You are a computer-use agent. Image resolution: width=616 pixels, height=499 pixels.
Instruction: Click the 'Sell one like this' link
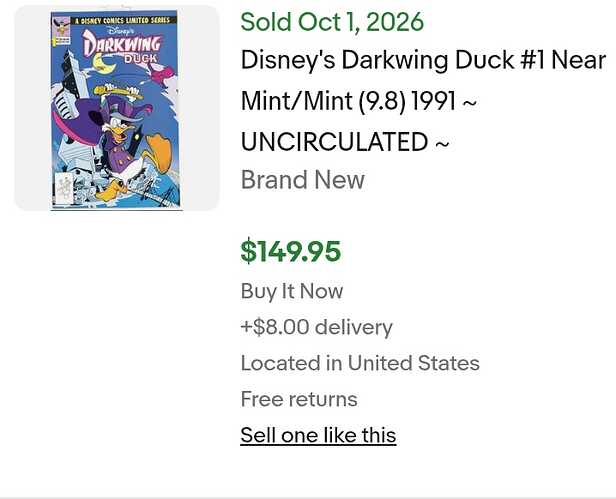coord(318,435)
